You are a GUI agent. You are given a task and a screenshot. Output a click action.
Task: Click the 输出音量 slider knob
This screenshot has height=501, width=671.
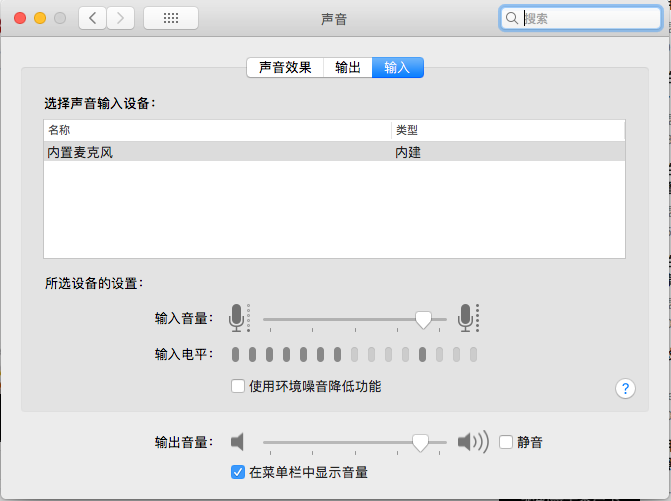coord(421,442)
